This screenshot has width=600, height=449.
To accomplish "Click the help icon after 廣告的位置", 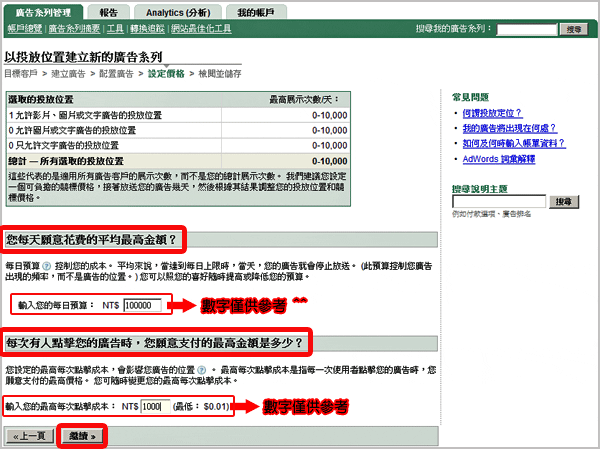I will (202, 370).
